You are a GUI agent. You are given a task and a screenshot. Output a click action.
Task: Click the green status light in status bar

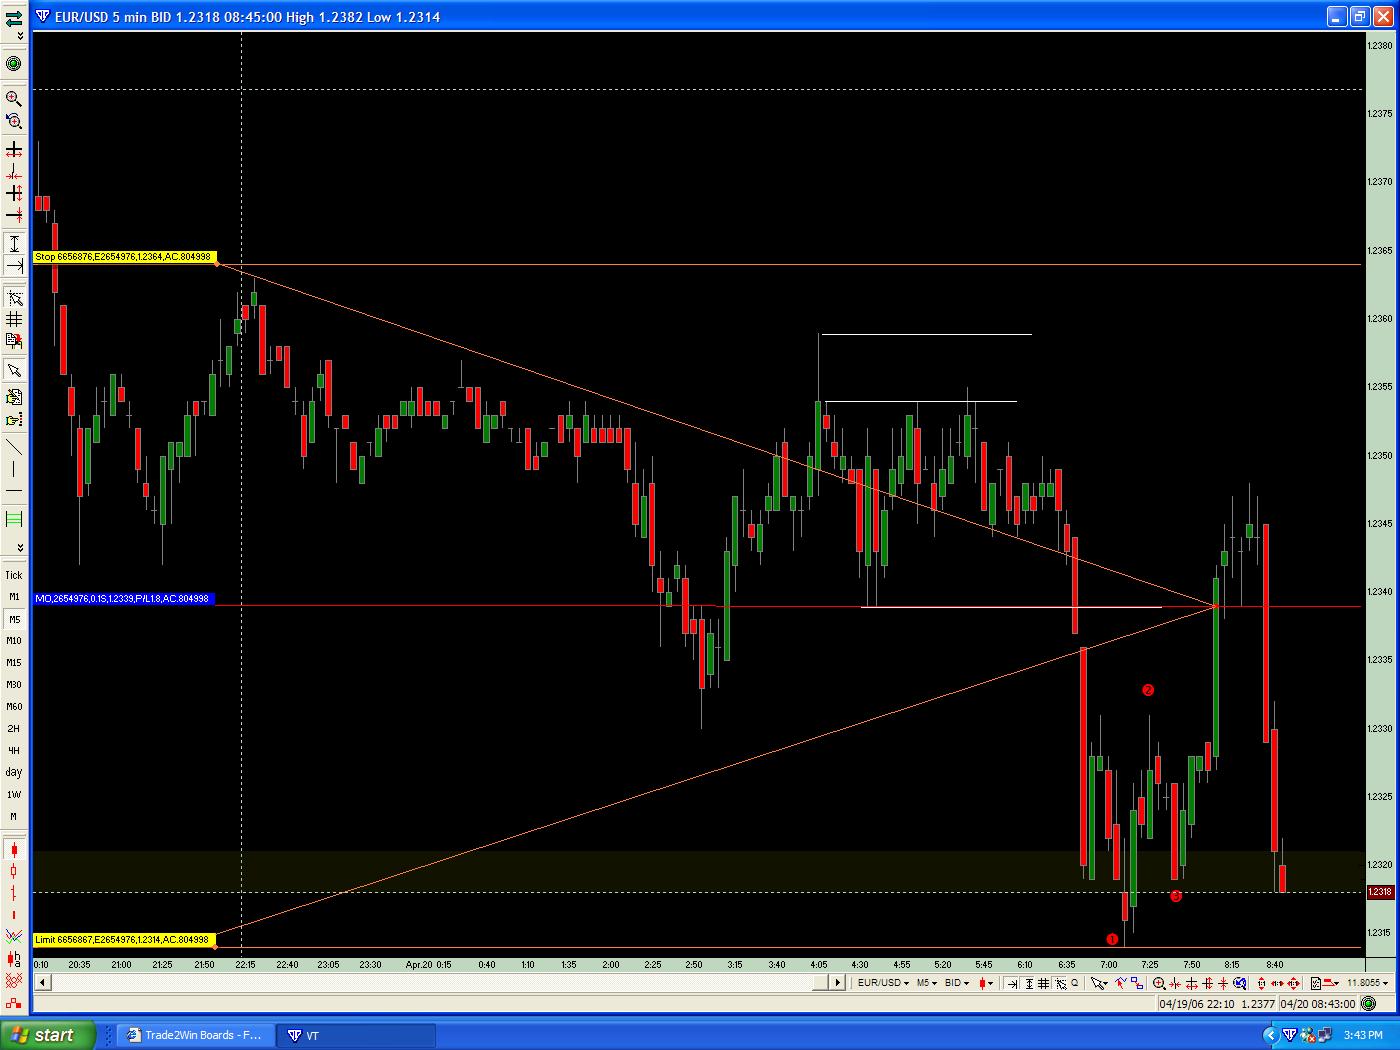coord(1368,1003)
